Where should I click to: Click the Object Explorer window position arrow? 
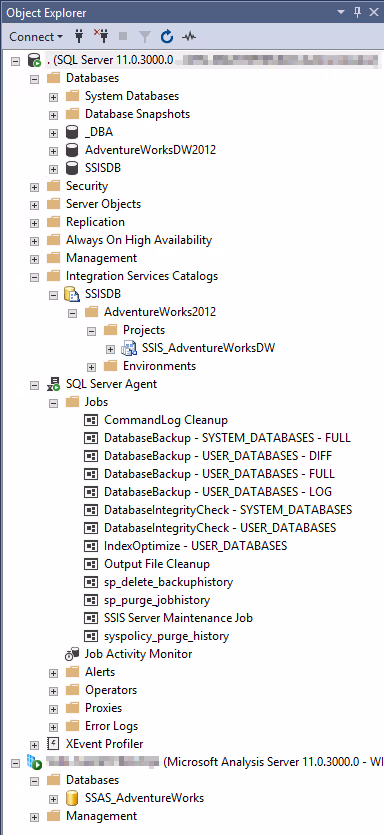342,12
